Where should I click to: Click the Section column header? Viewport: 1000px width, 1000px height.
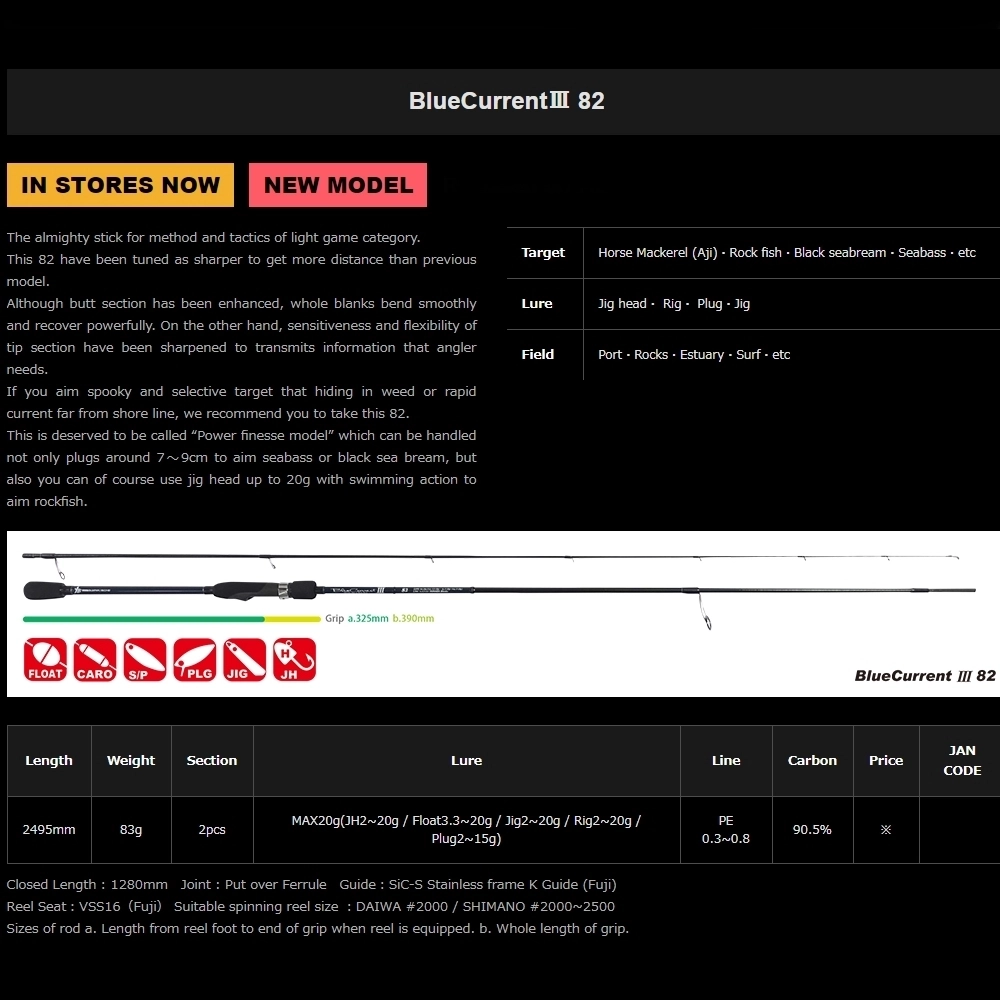coord(212,760)
